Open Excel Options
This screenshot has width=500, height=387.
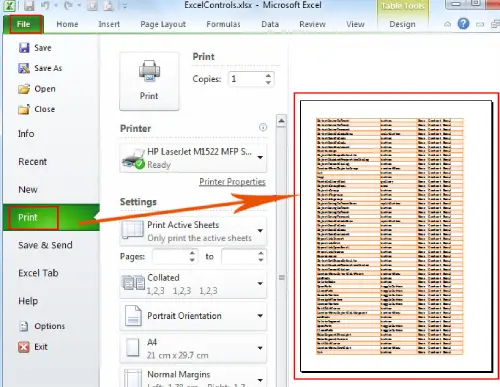[x=42, y=326]
